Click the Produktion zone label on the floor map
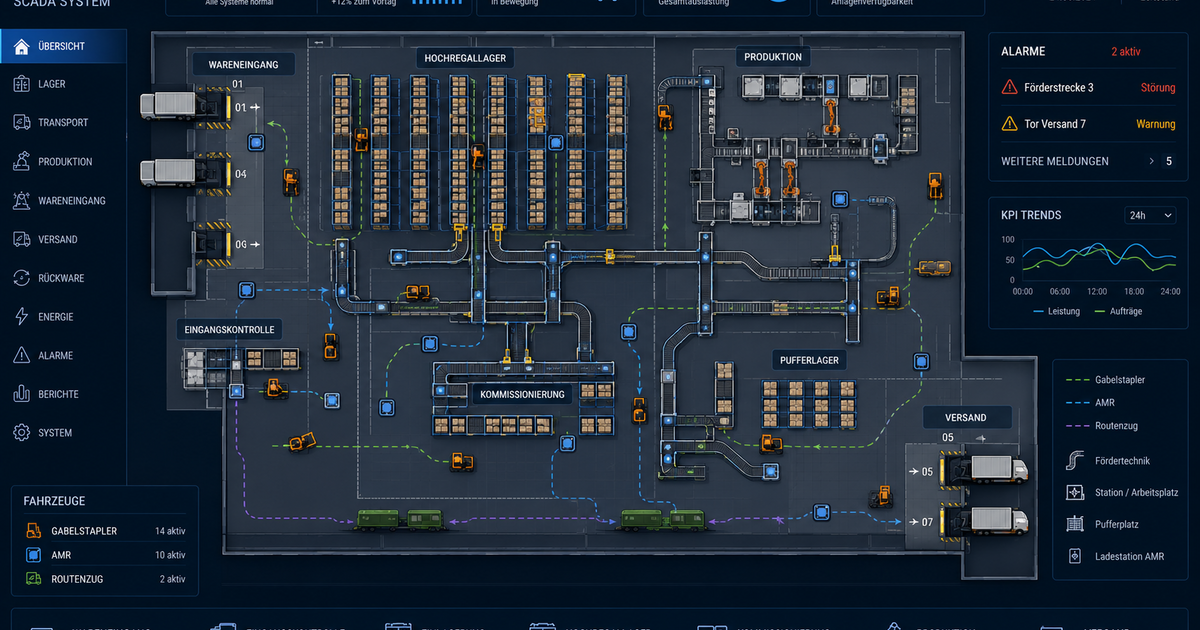 click(x=773, y=57)
